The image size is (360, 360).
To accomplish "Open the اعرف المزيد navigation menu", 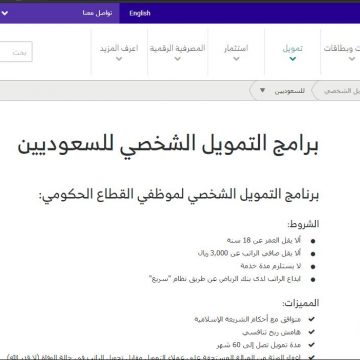I will click(x=119, y=48).
